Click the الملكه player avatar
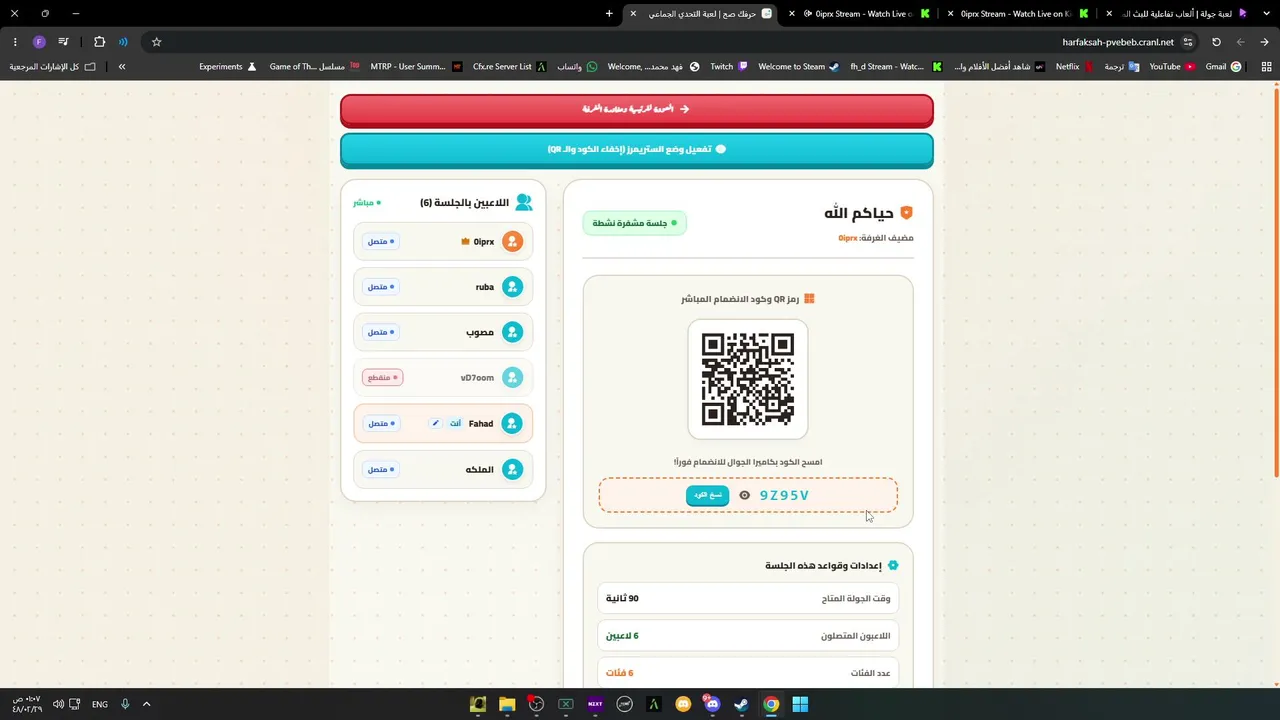This screenshot has height=720, width=1280. click(513, 469)
